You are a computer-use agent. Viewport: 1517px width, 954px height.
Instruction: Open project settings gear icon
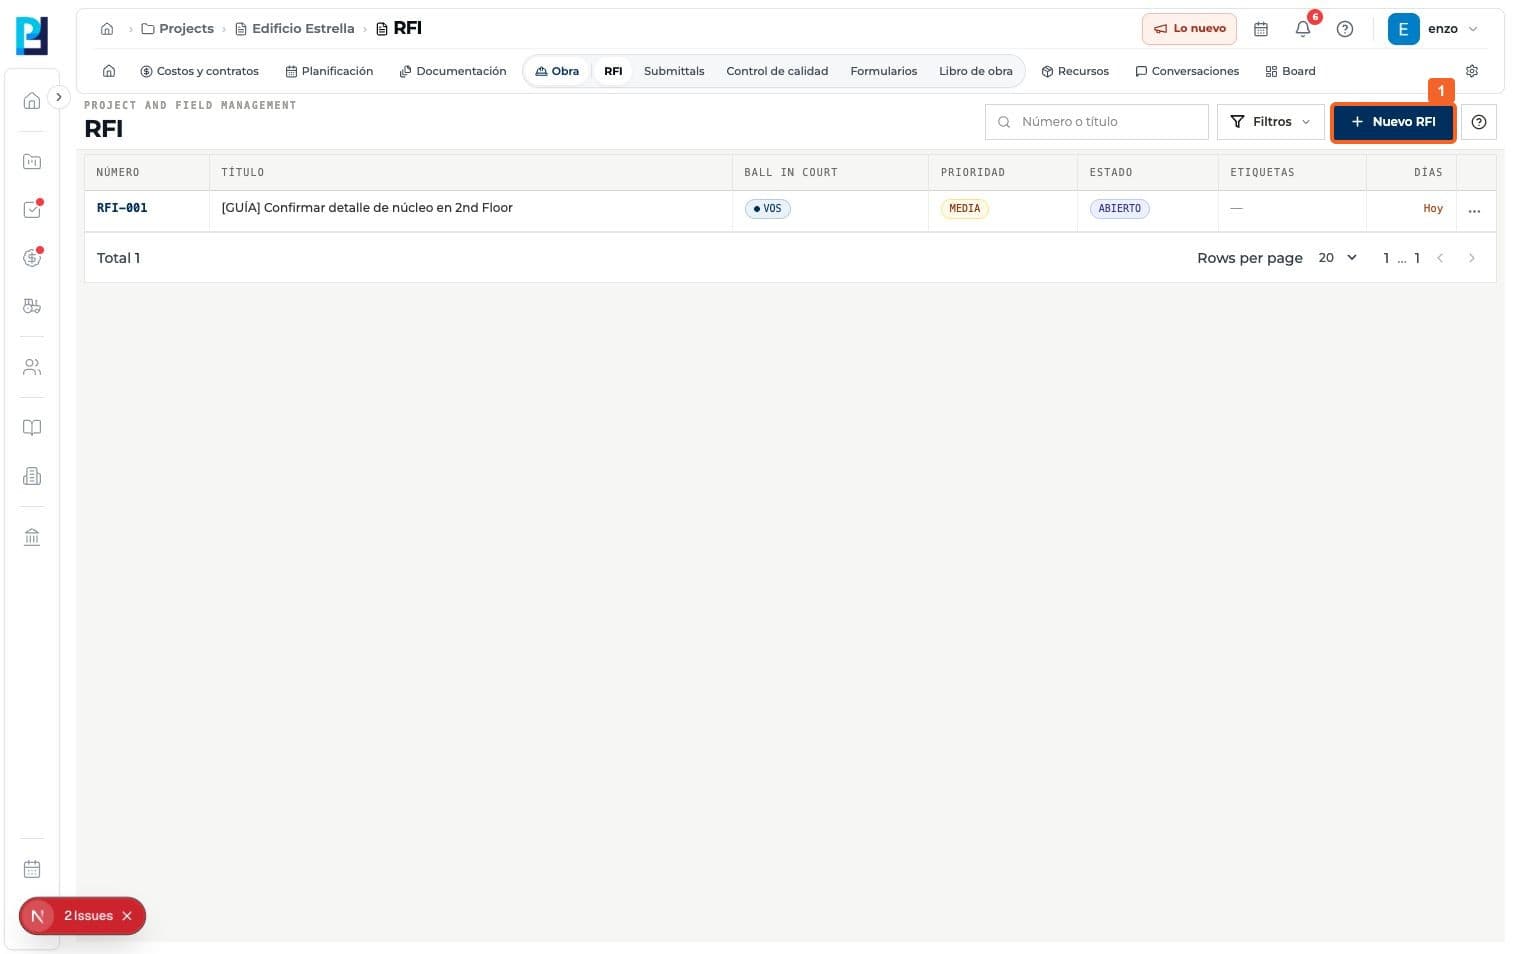point(1472,71)
